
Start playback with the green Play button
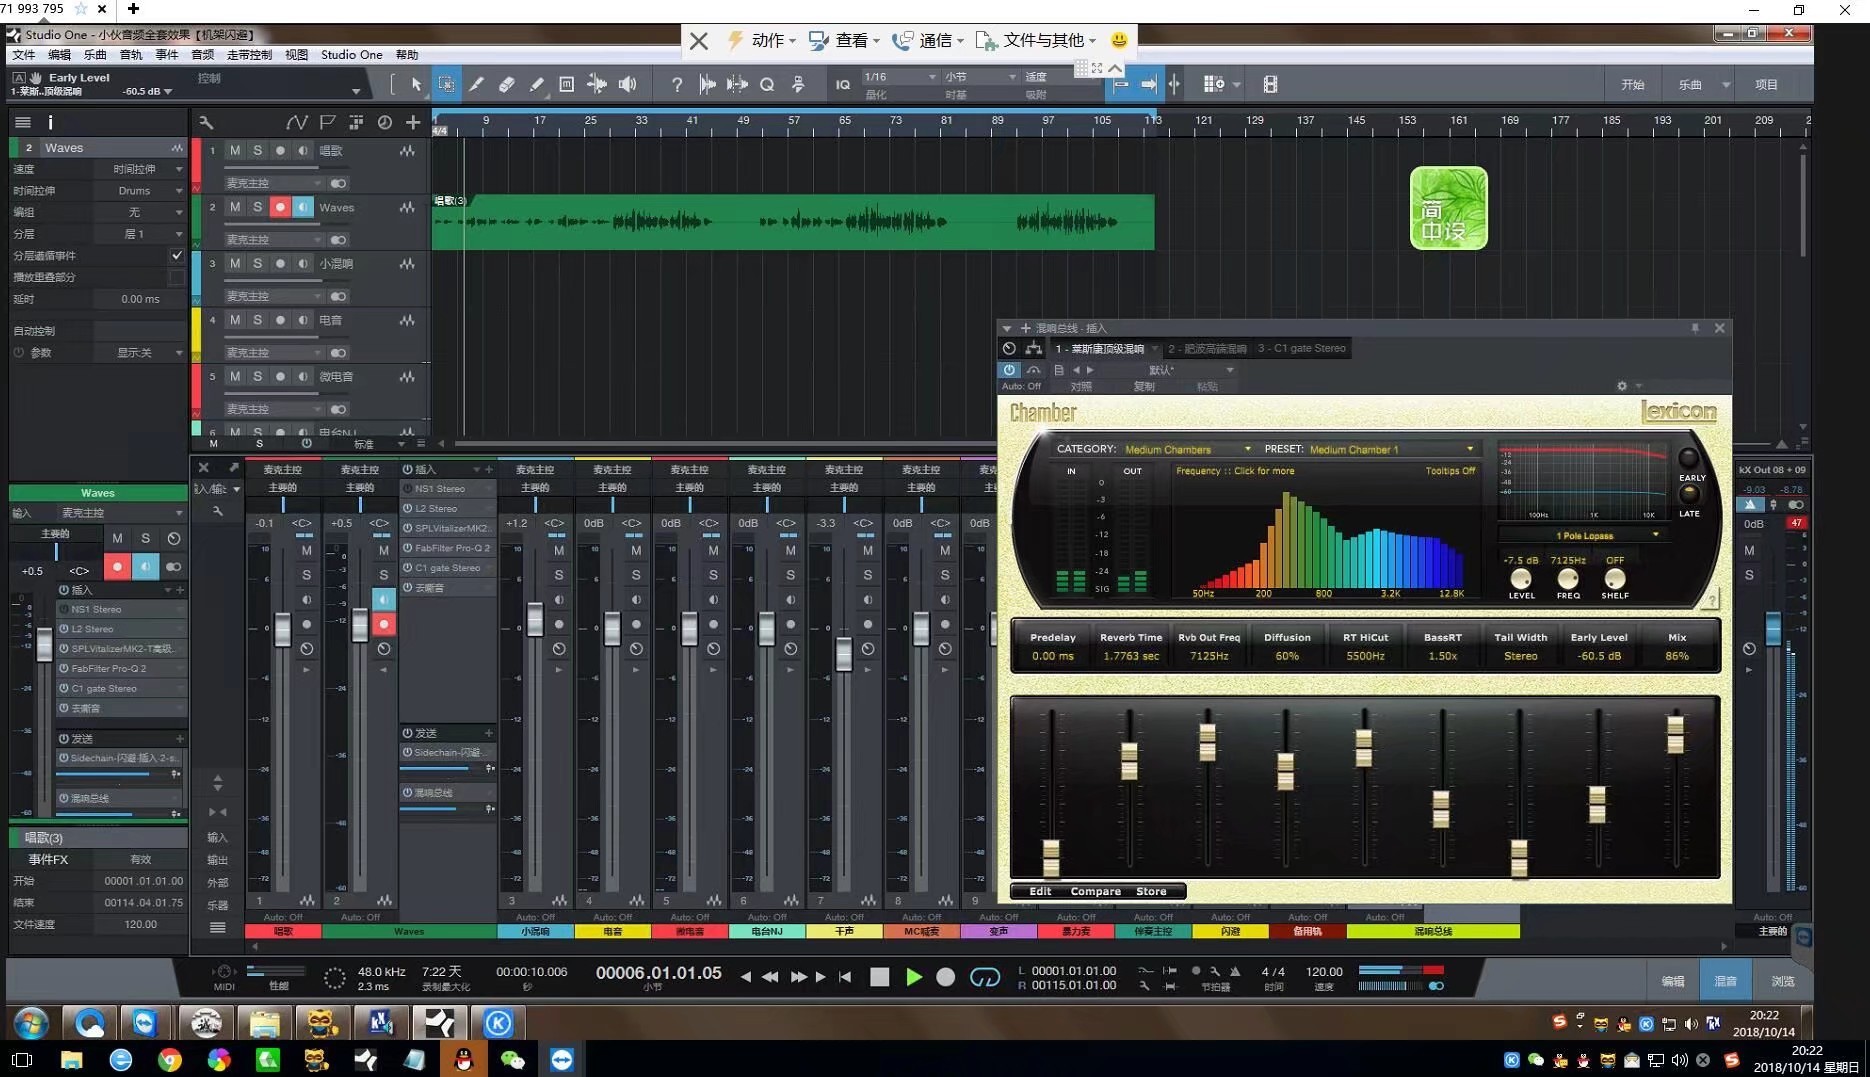point(913,977)
